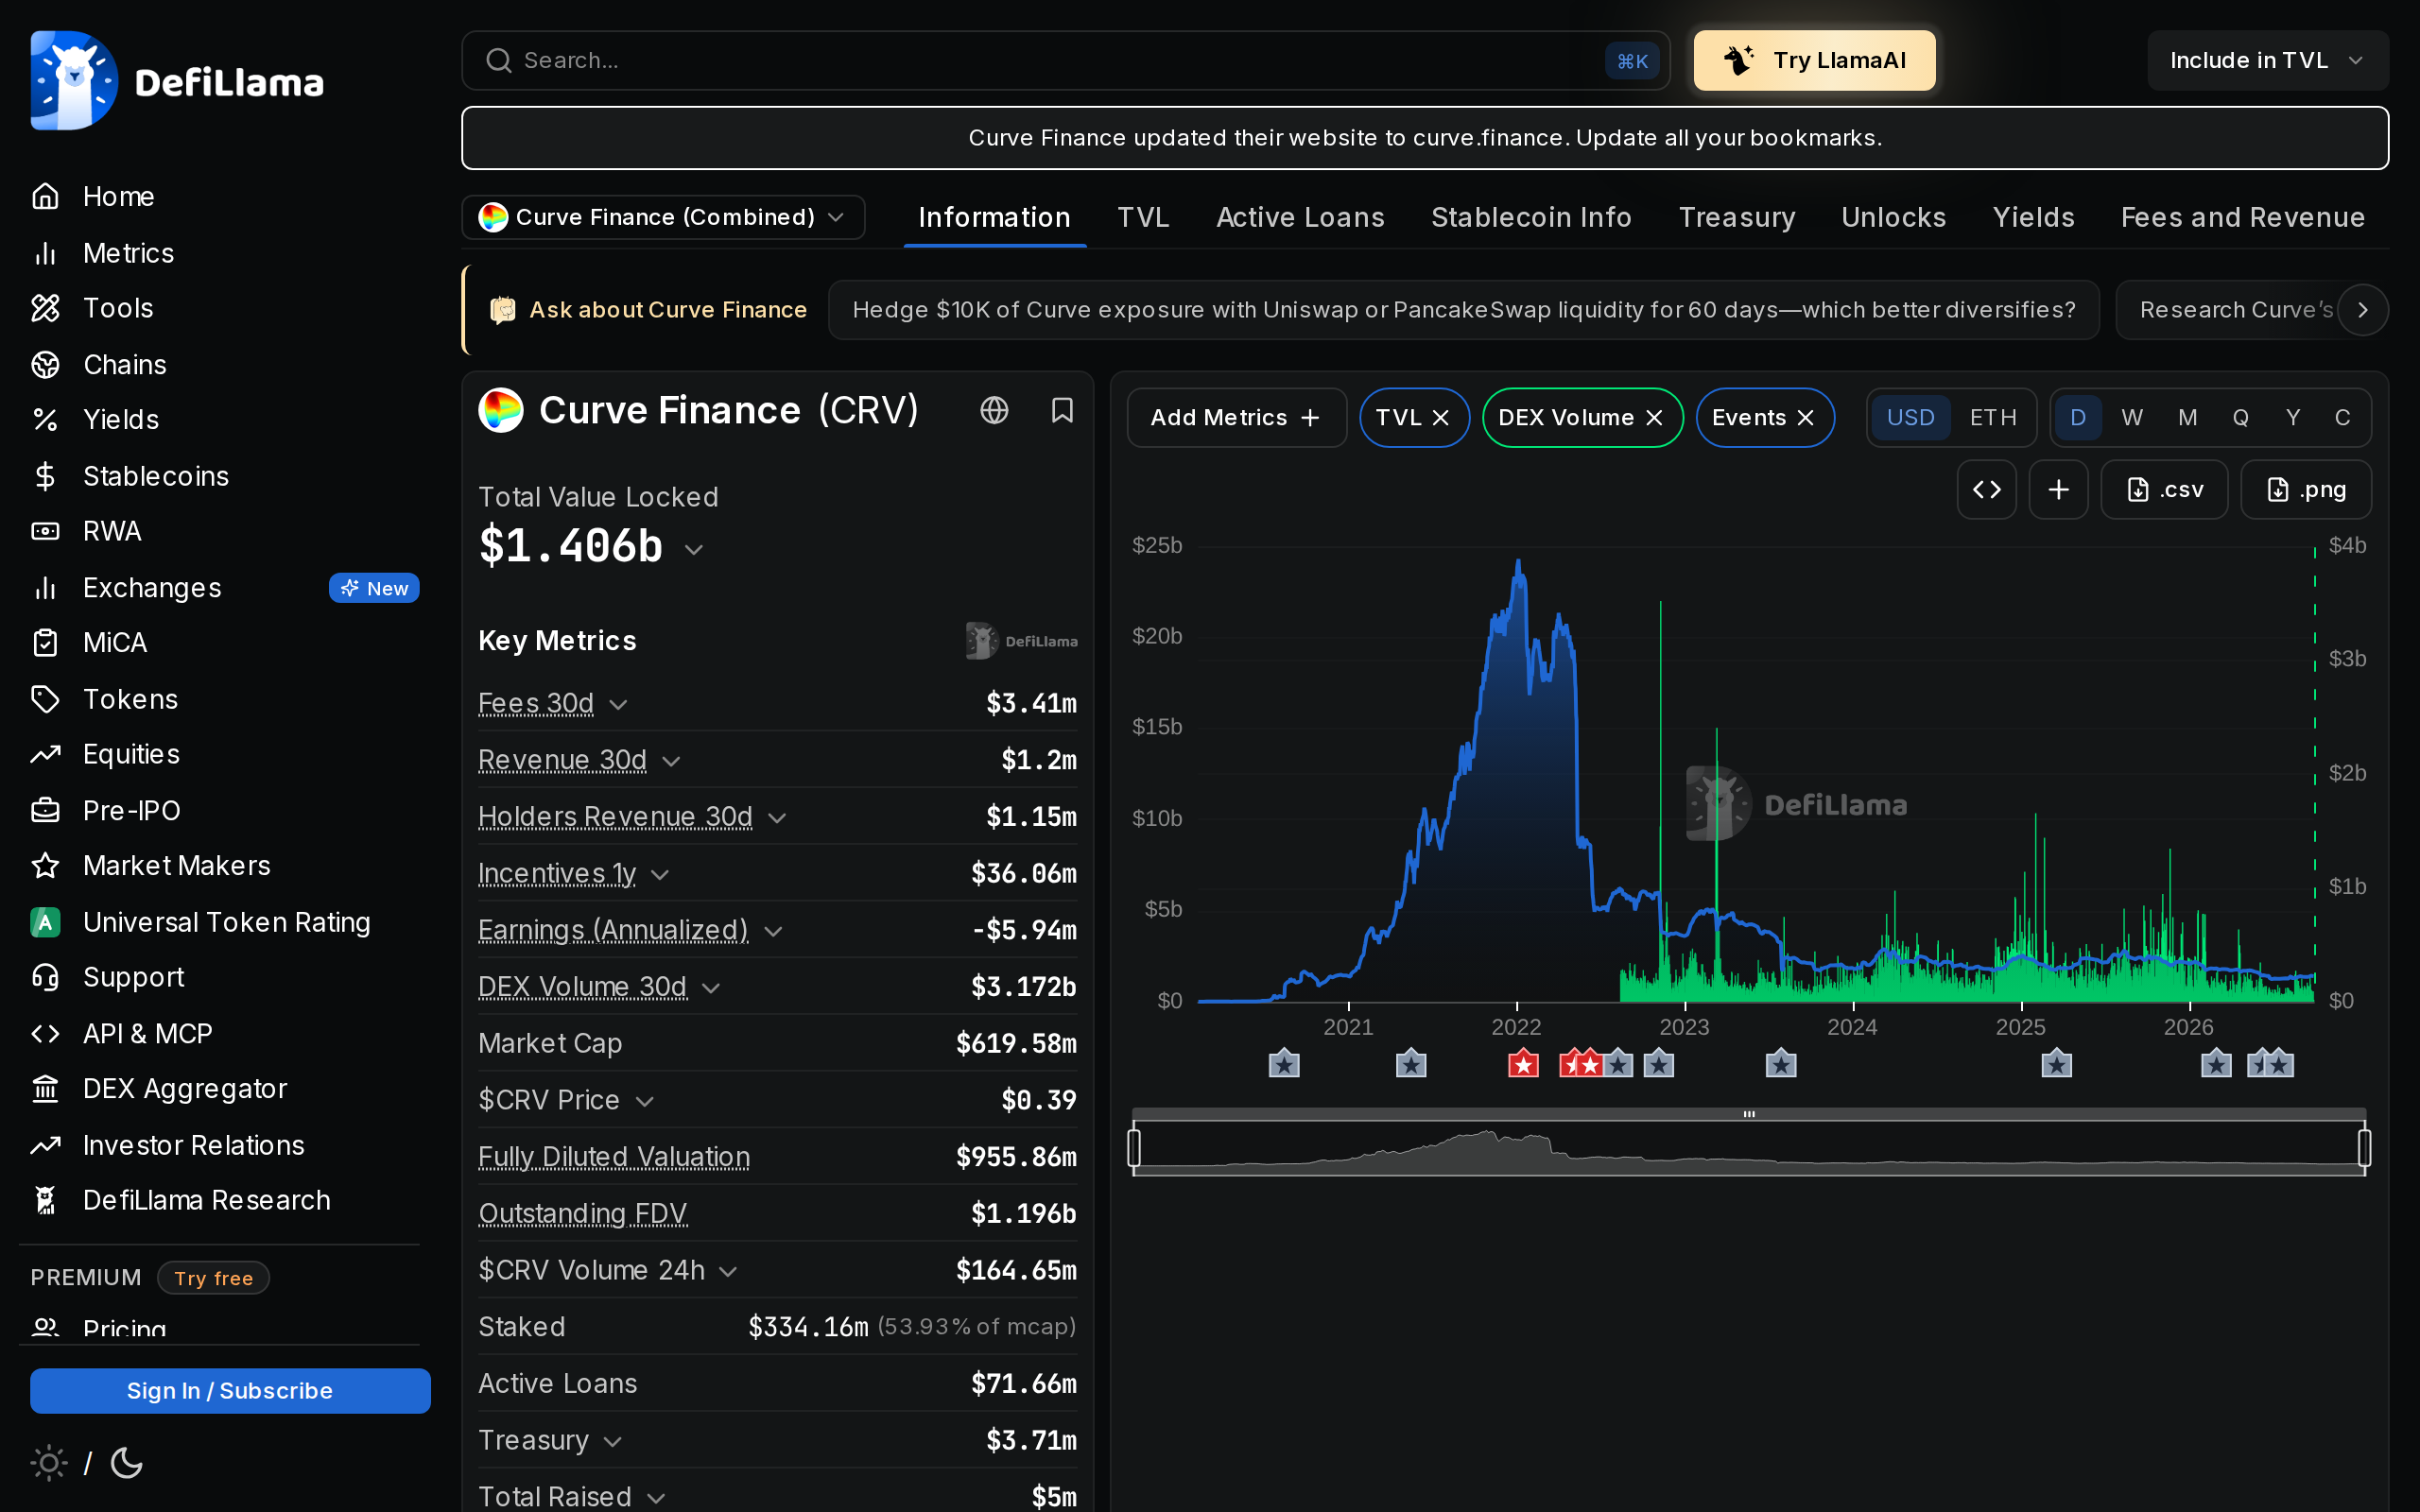Download chart as .csv
The height and width of the screenshot is (1512, 2420).
click(2164, 489)
